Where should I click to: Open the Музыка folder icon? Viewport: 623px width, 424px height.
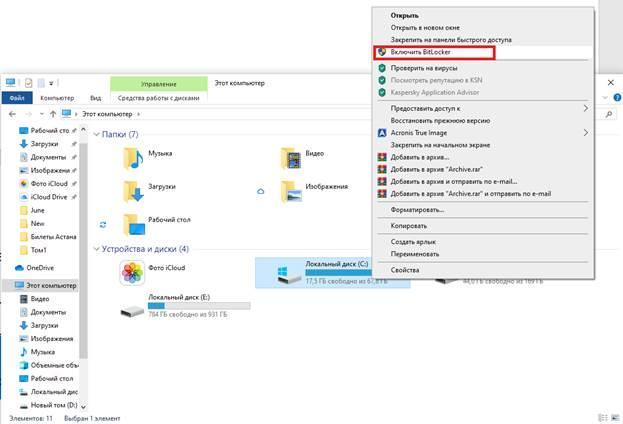coord(133,156)
